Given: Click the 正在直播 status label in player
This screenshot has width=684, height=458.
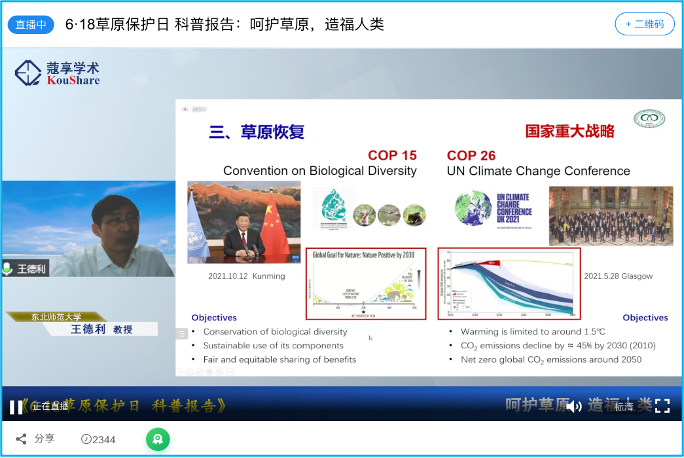Looking at the screenshot, I should [x=50, y=407].
